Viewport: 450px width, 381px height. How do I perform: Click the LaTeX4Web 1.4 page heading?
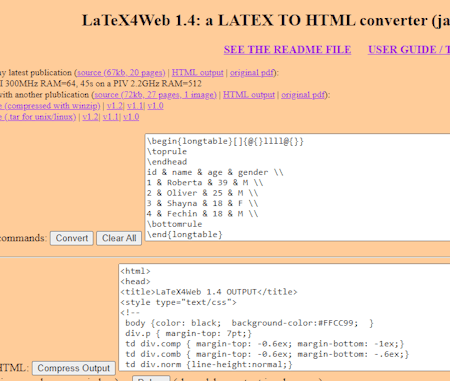(x=266, y=21)
